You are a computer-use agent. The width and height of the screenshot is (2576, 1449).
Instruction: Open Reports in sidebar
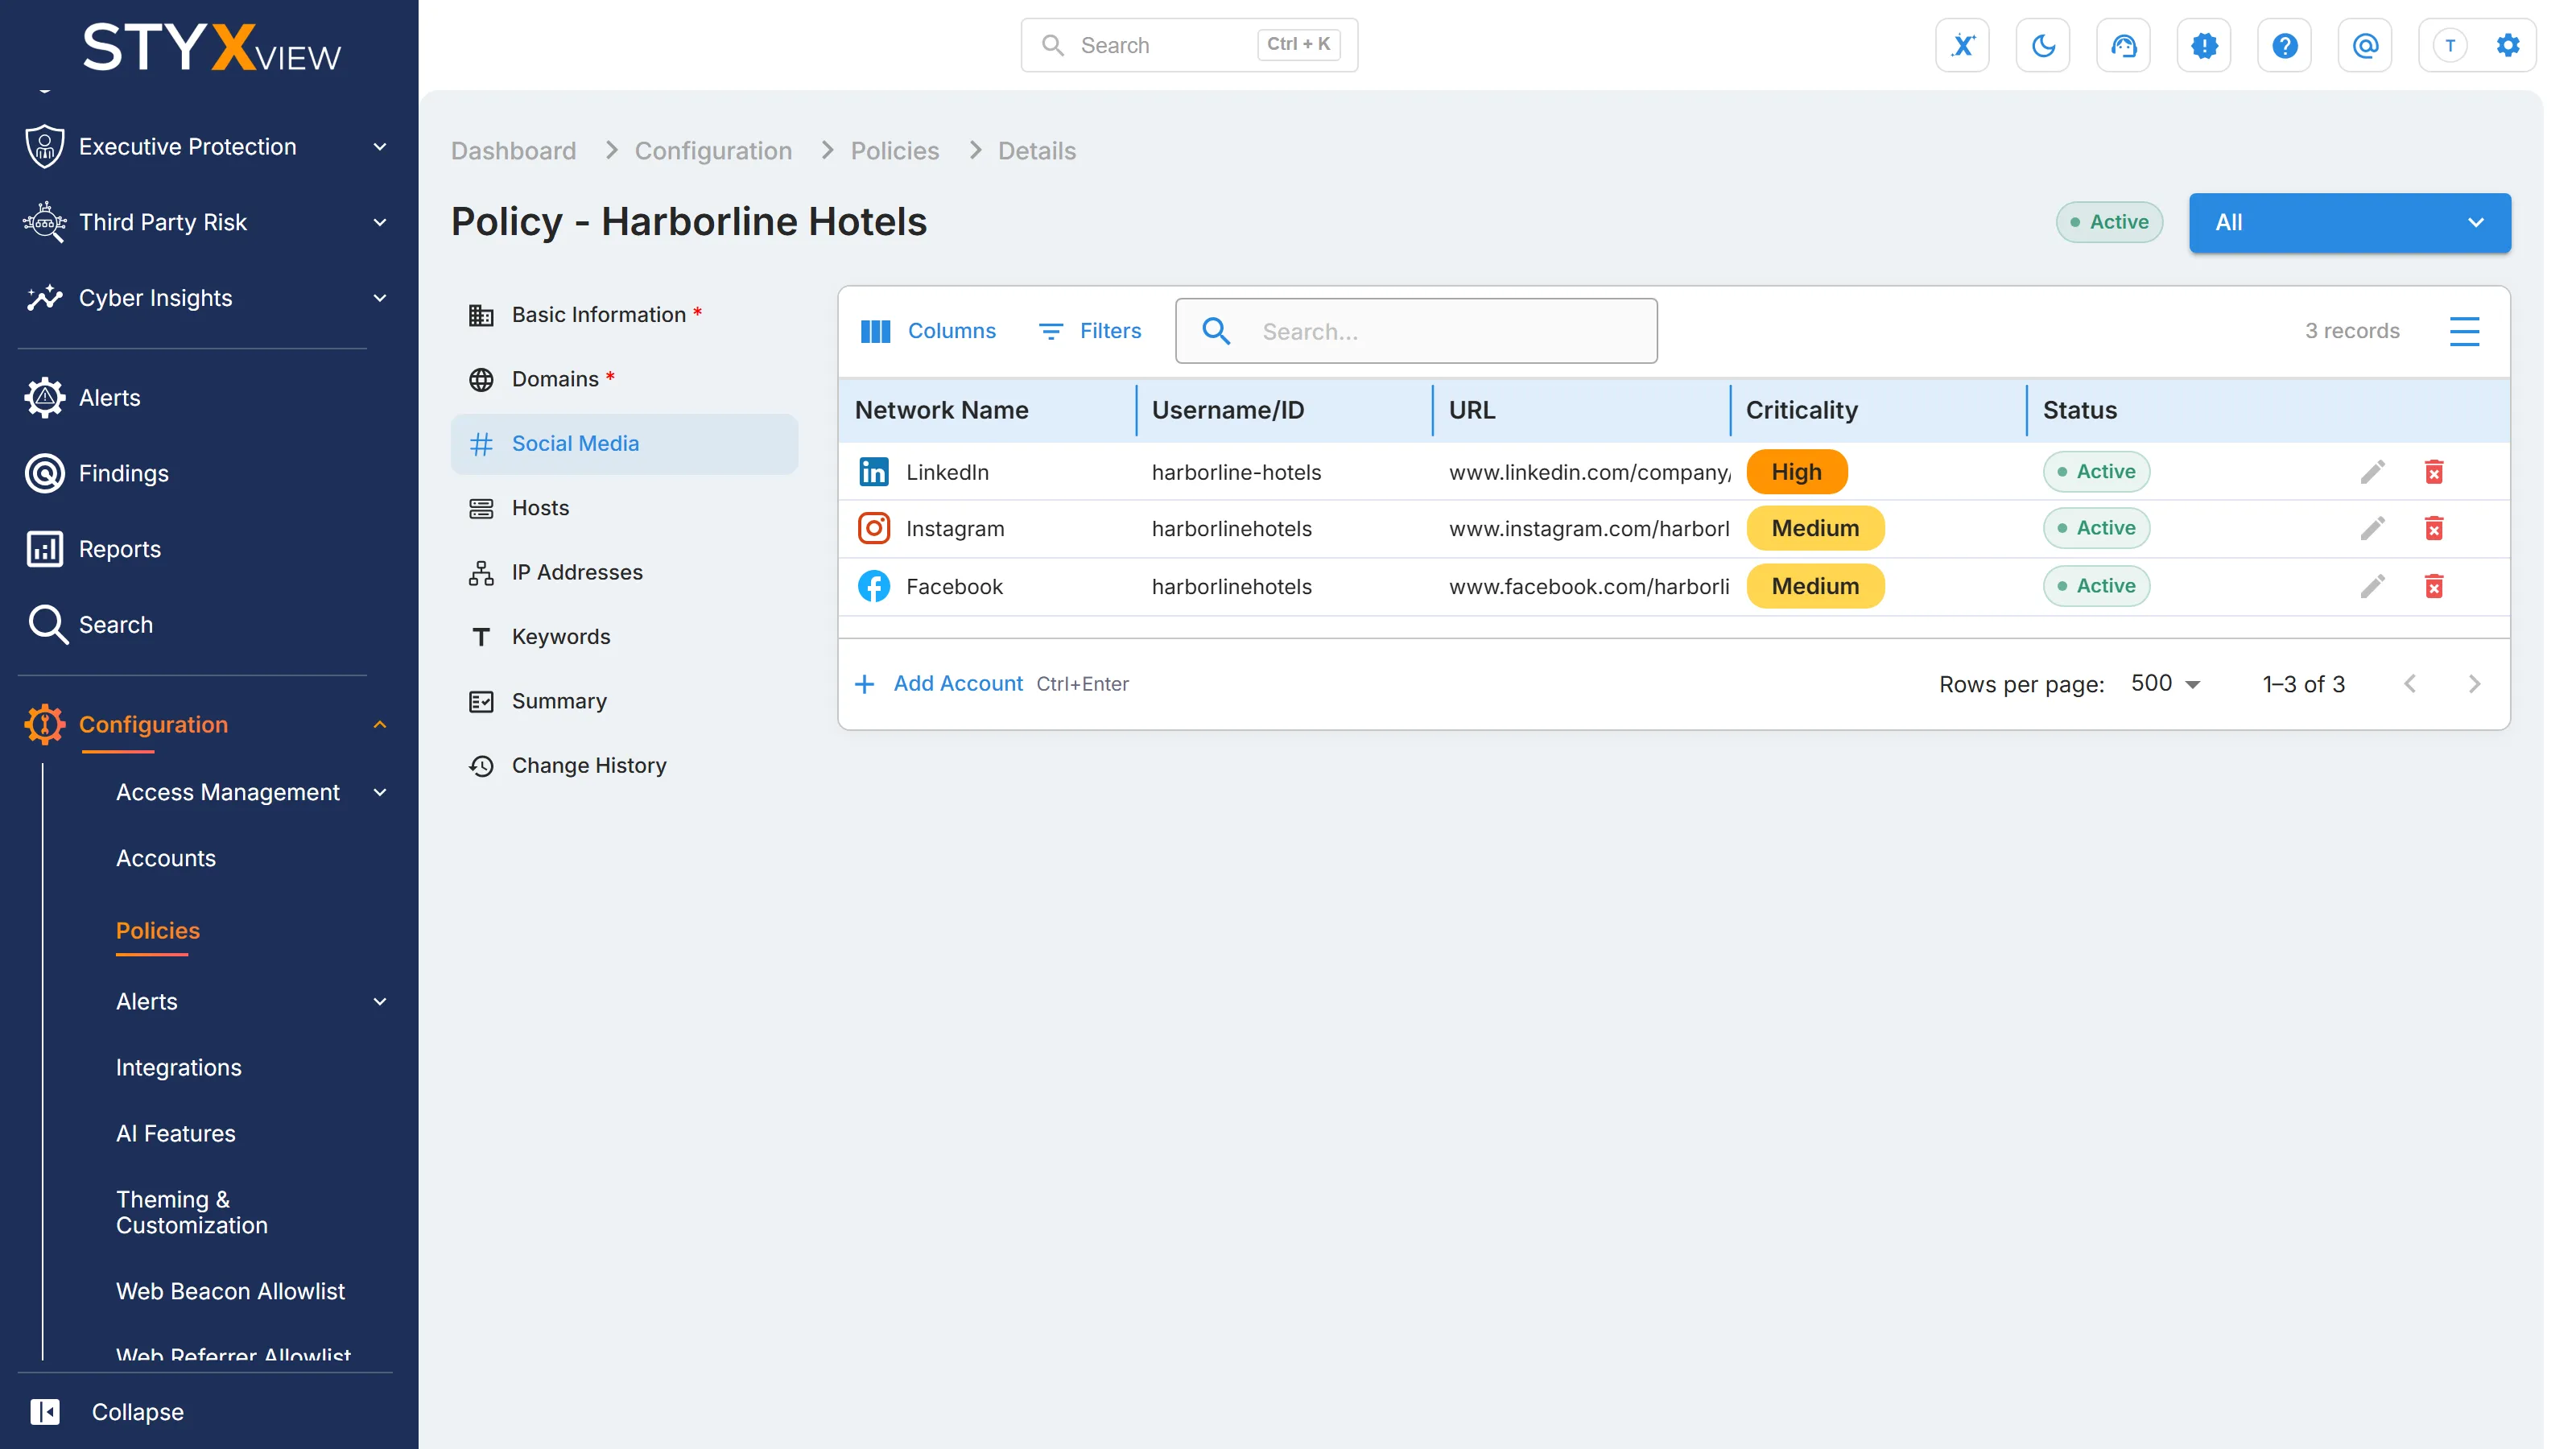coord(119,549)
